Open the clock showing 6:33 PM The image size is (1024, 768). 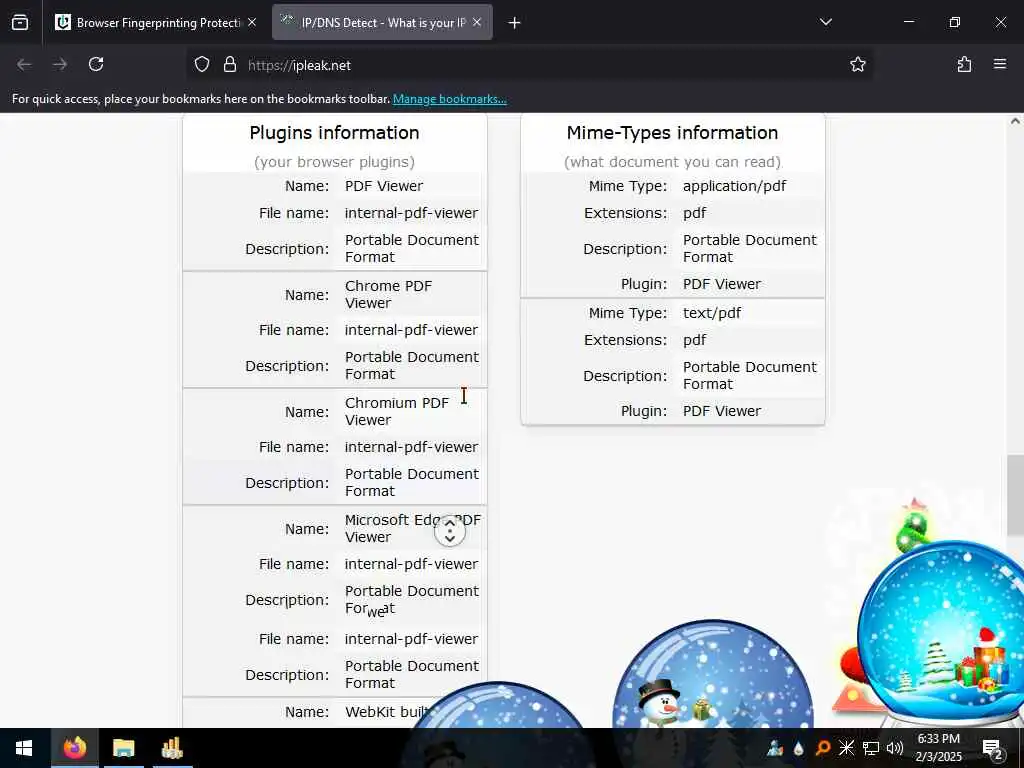pyautogui.click(x=938, y=748)
